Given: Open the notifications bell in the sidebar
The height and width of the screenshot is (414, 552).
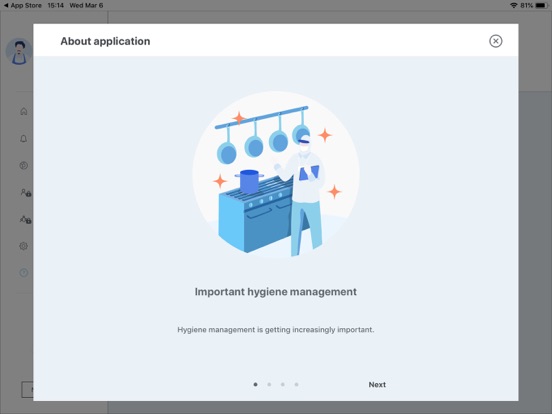Looking at the screenshot, I should click(24, 139).
